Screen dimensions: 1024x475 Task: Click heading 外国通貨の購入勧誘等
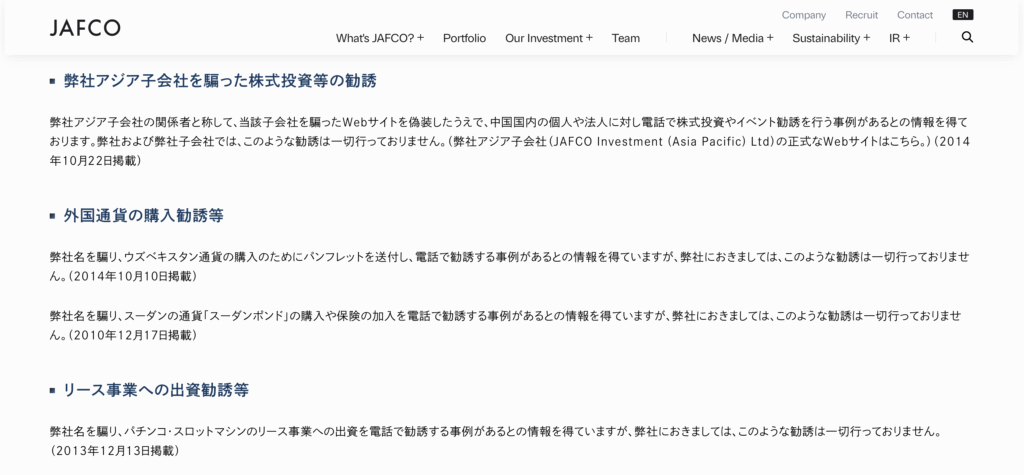click(144, 216)
